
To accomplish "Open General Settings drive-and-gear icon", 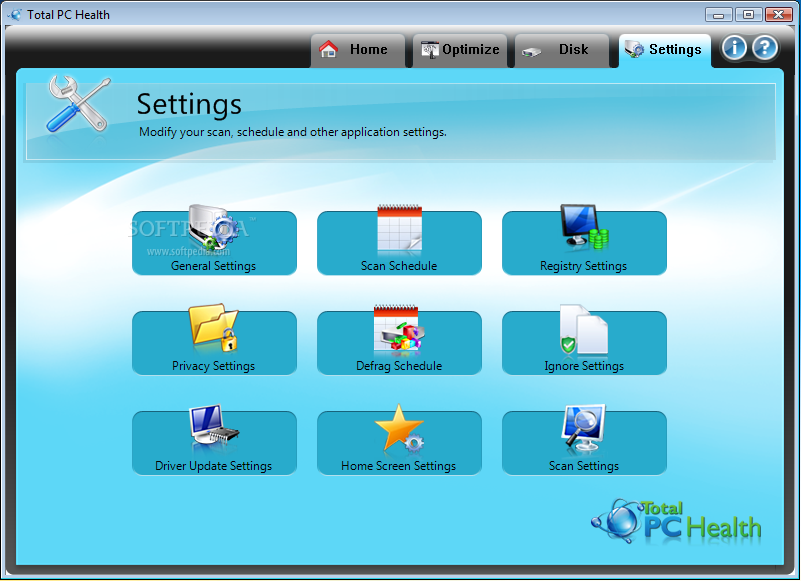I will (214, 228).
